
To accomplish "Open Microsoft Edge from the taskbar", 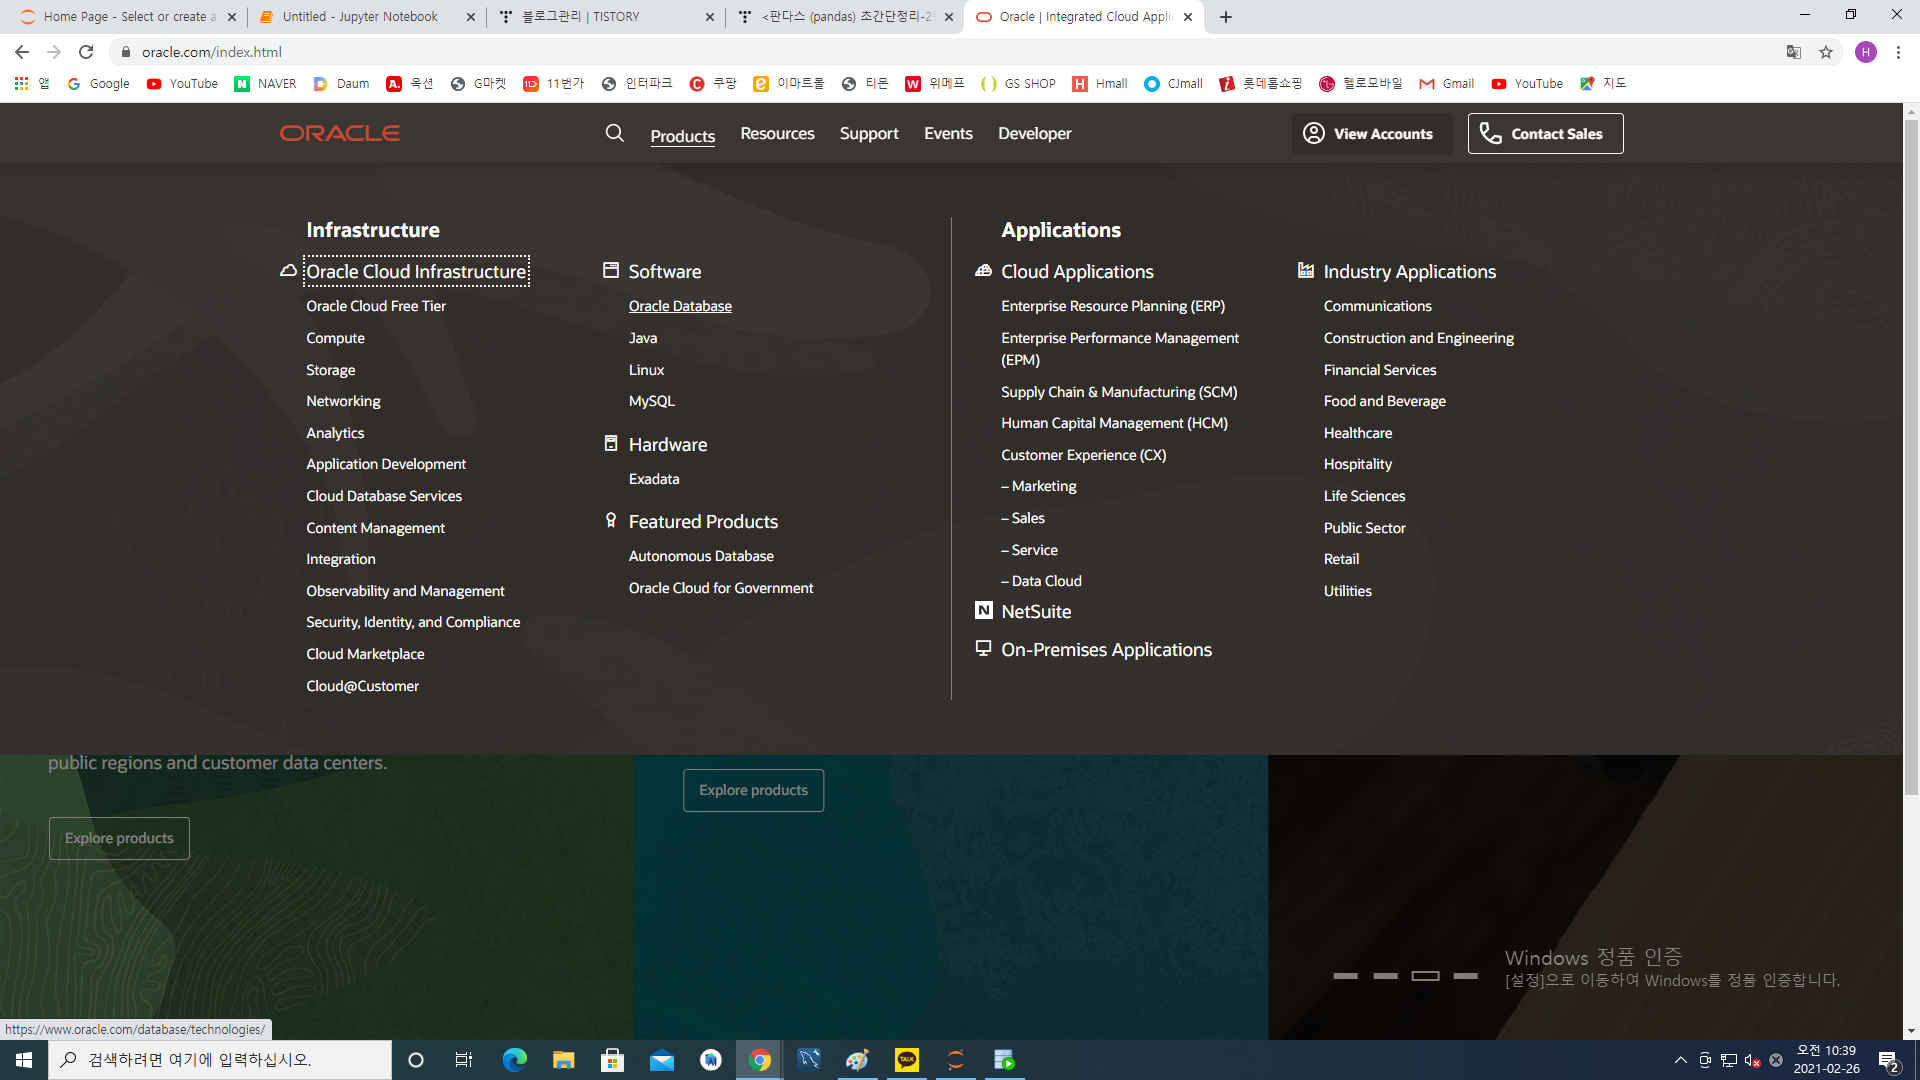I will click(514, 1060).
